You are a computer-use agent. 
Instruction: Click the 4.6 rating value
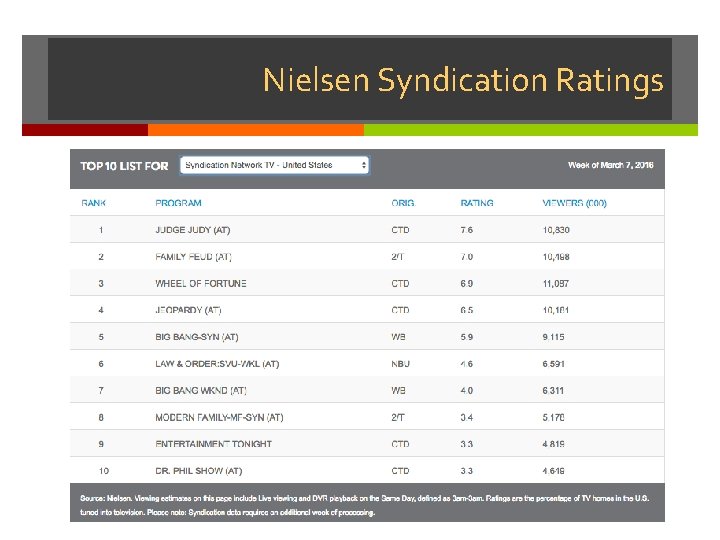pyautogui.click(x=467, y=364)
